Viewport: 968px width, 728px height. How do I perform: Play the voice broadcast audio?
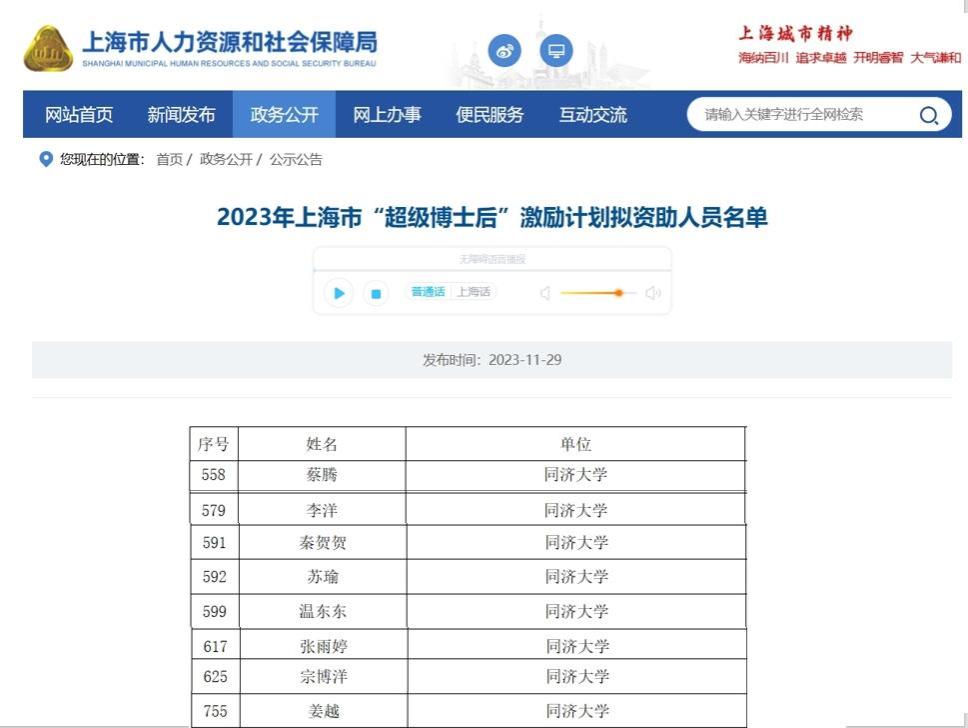[x=339, y=293]
